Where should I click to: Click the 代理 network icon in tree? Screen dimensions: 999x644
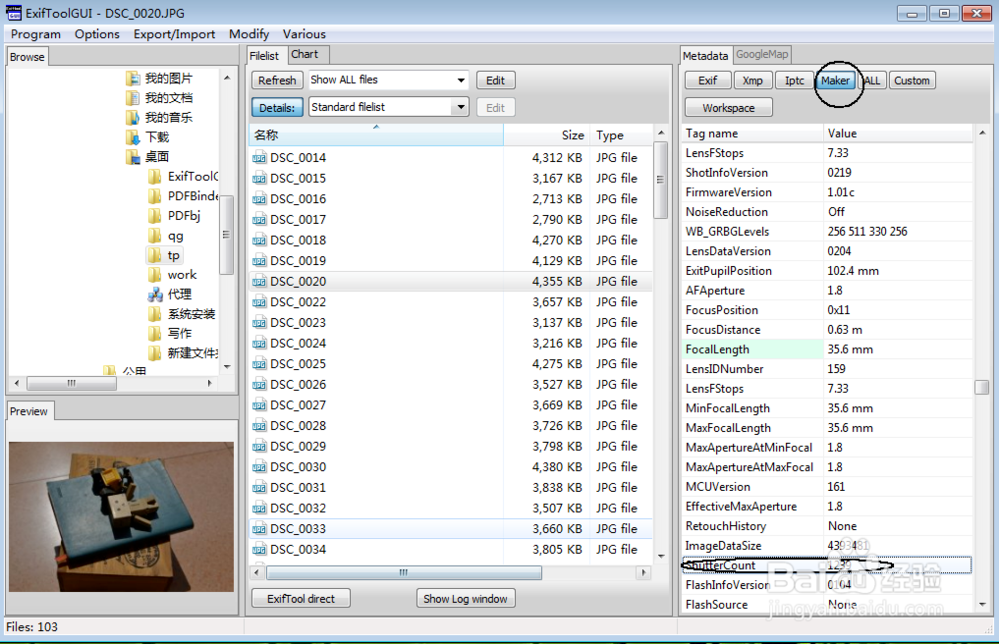tap(154, 295)
